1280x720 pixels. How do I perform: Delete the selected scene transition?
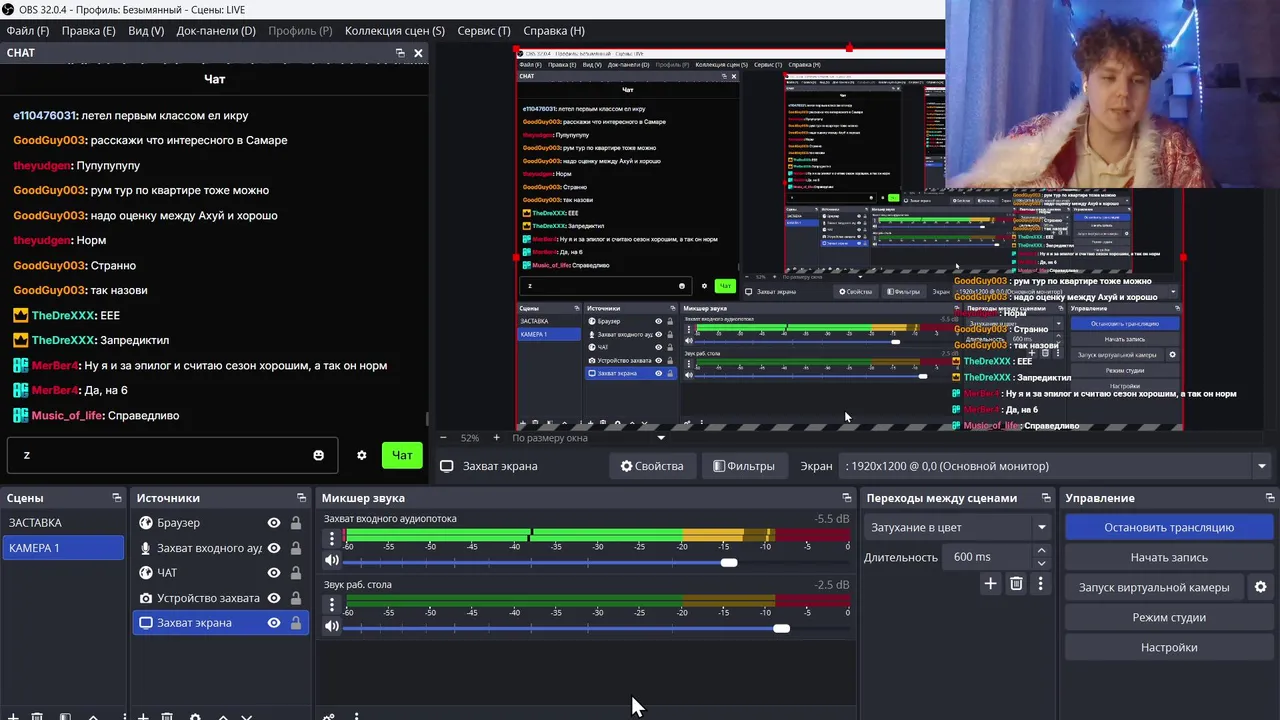tap(1016, 584)
